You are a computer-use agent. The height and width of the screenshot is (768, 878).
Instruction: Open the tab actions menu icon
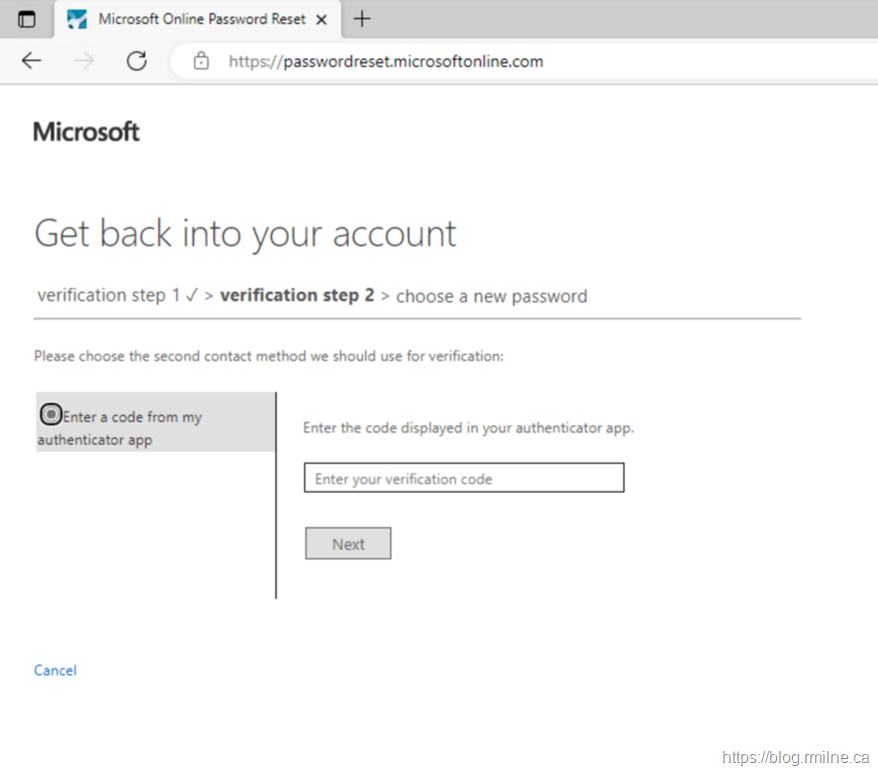[27, 19]
